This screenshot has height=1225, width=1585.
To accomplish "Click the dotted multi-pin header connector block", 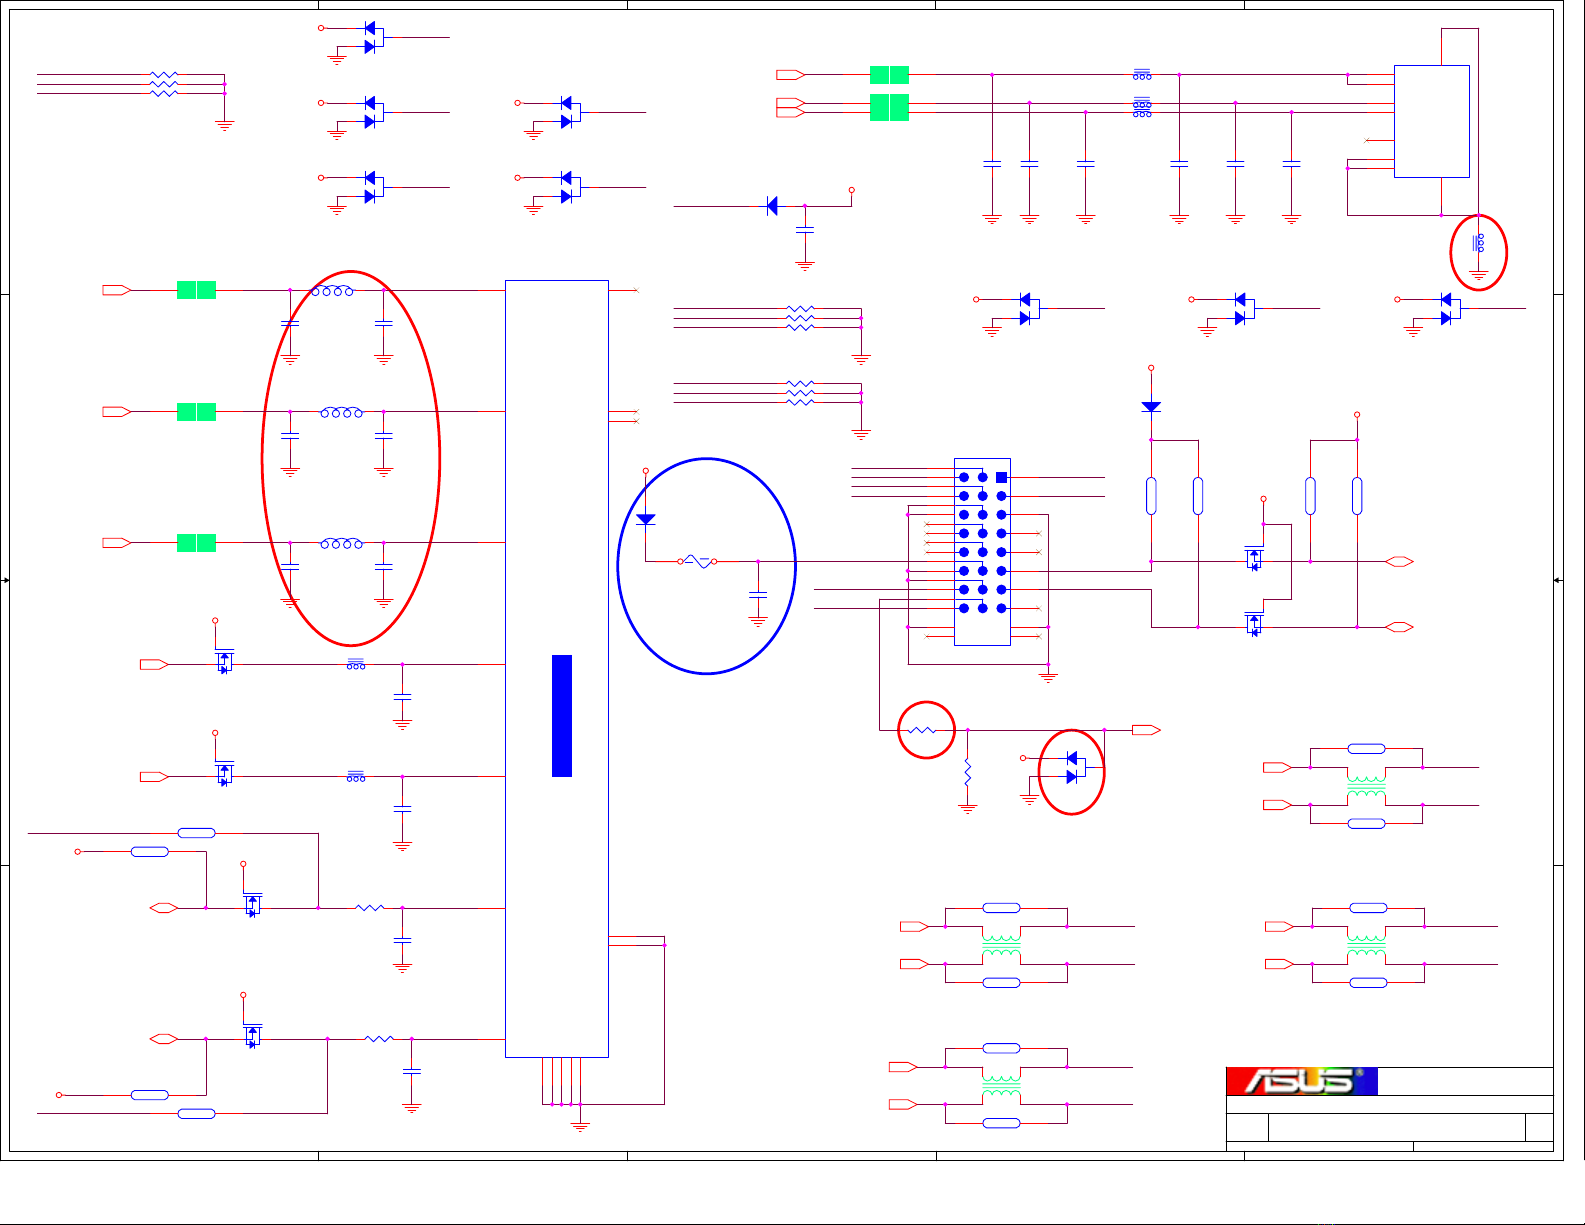I will [982, 552].
